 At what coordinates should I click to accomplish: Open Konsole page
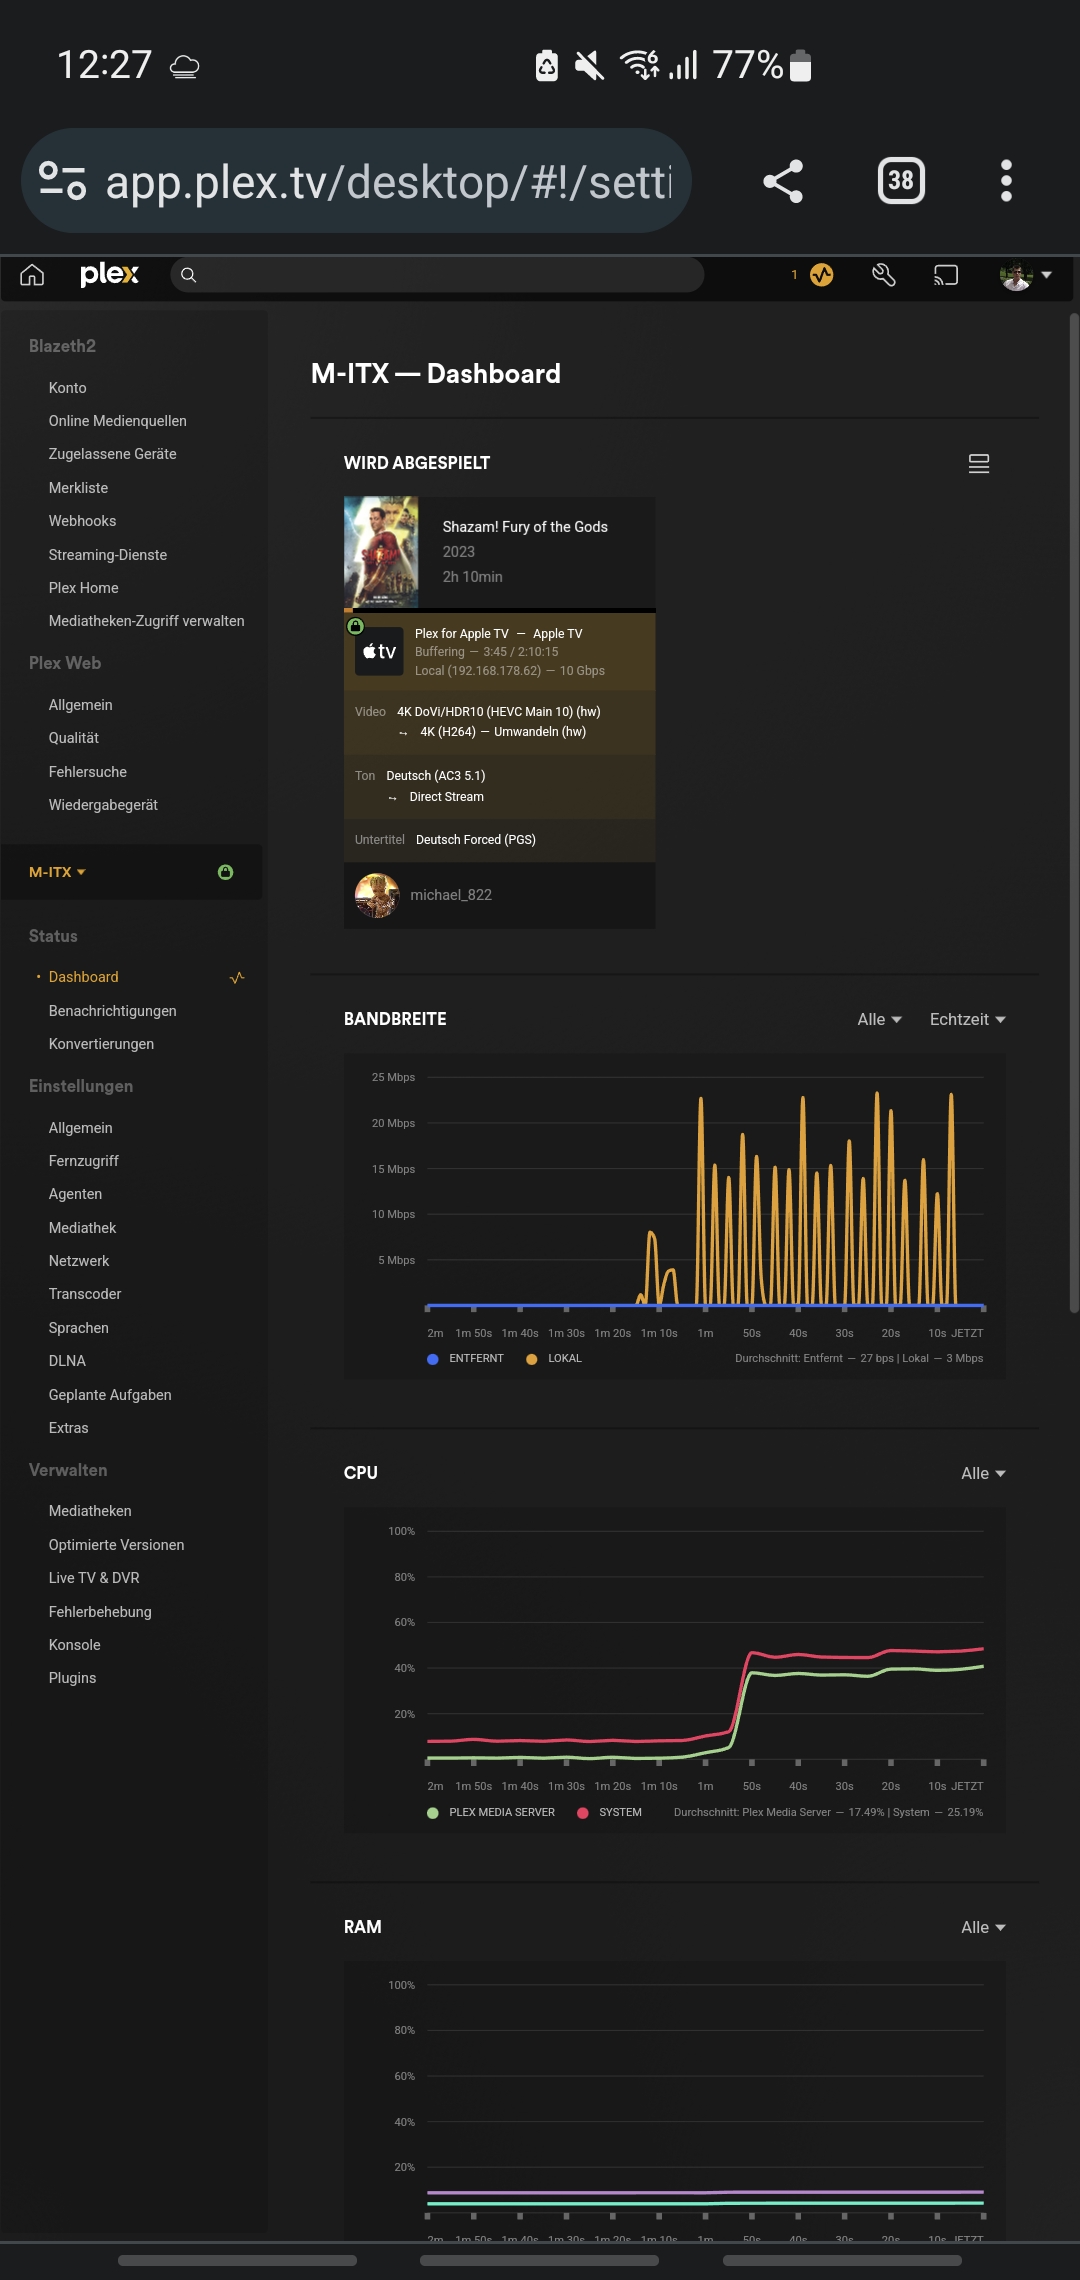(x=75, y=1645)
